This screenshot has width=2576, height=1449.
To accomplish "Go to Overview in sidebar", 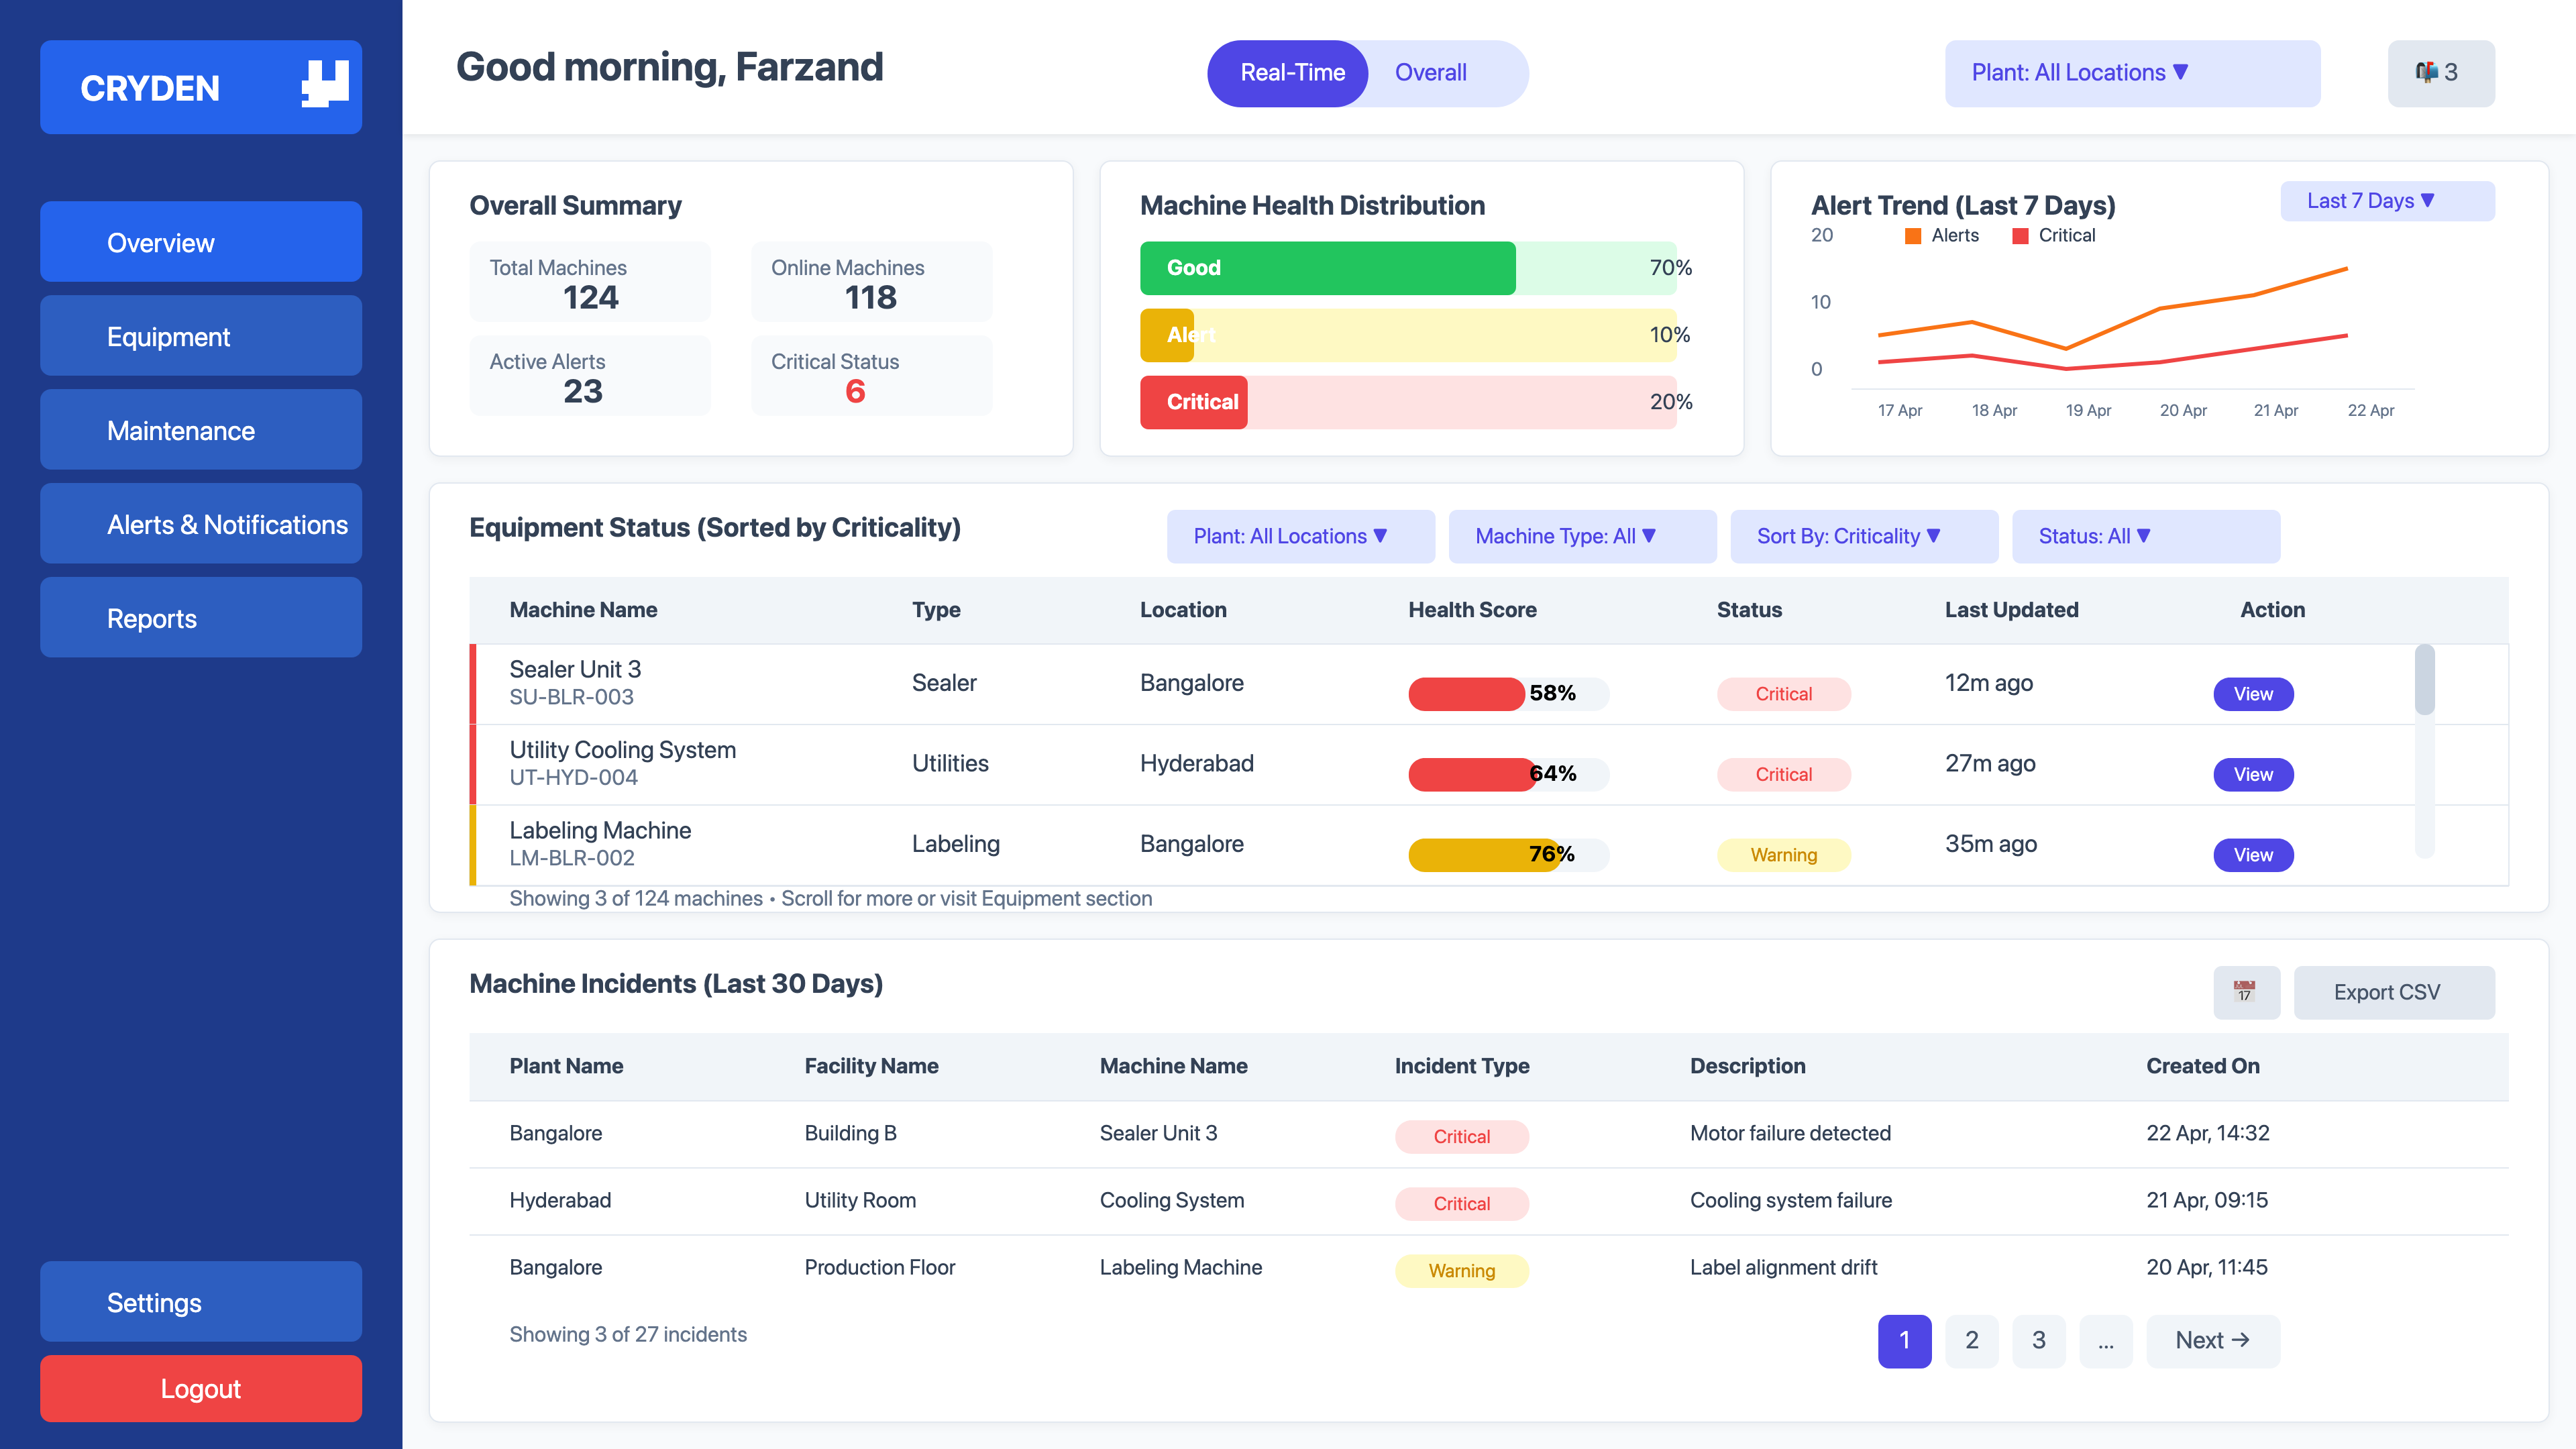I will click(201, 242).
